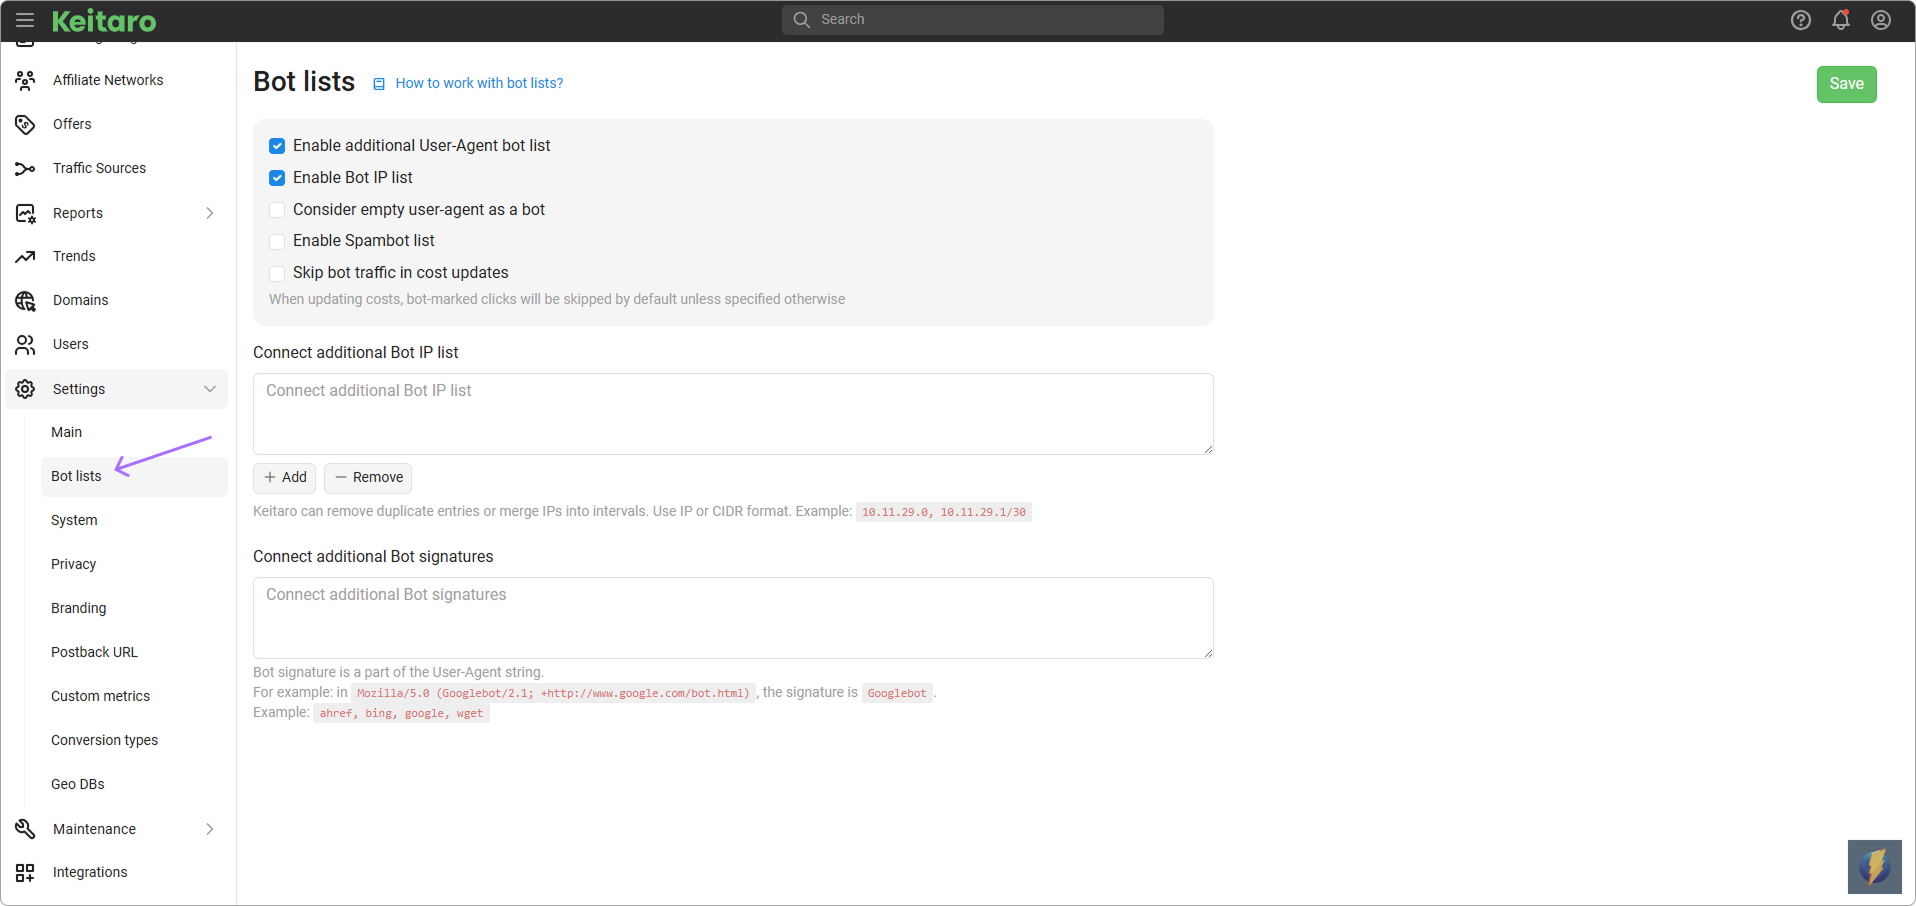Click the lightning bolt widget in corner

[1874, 866]
